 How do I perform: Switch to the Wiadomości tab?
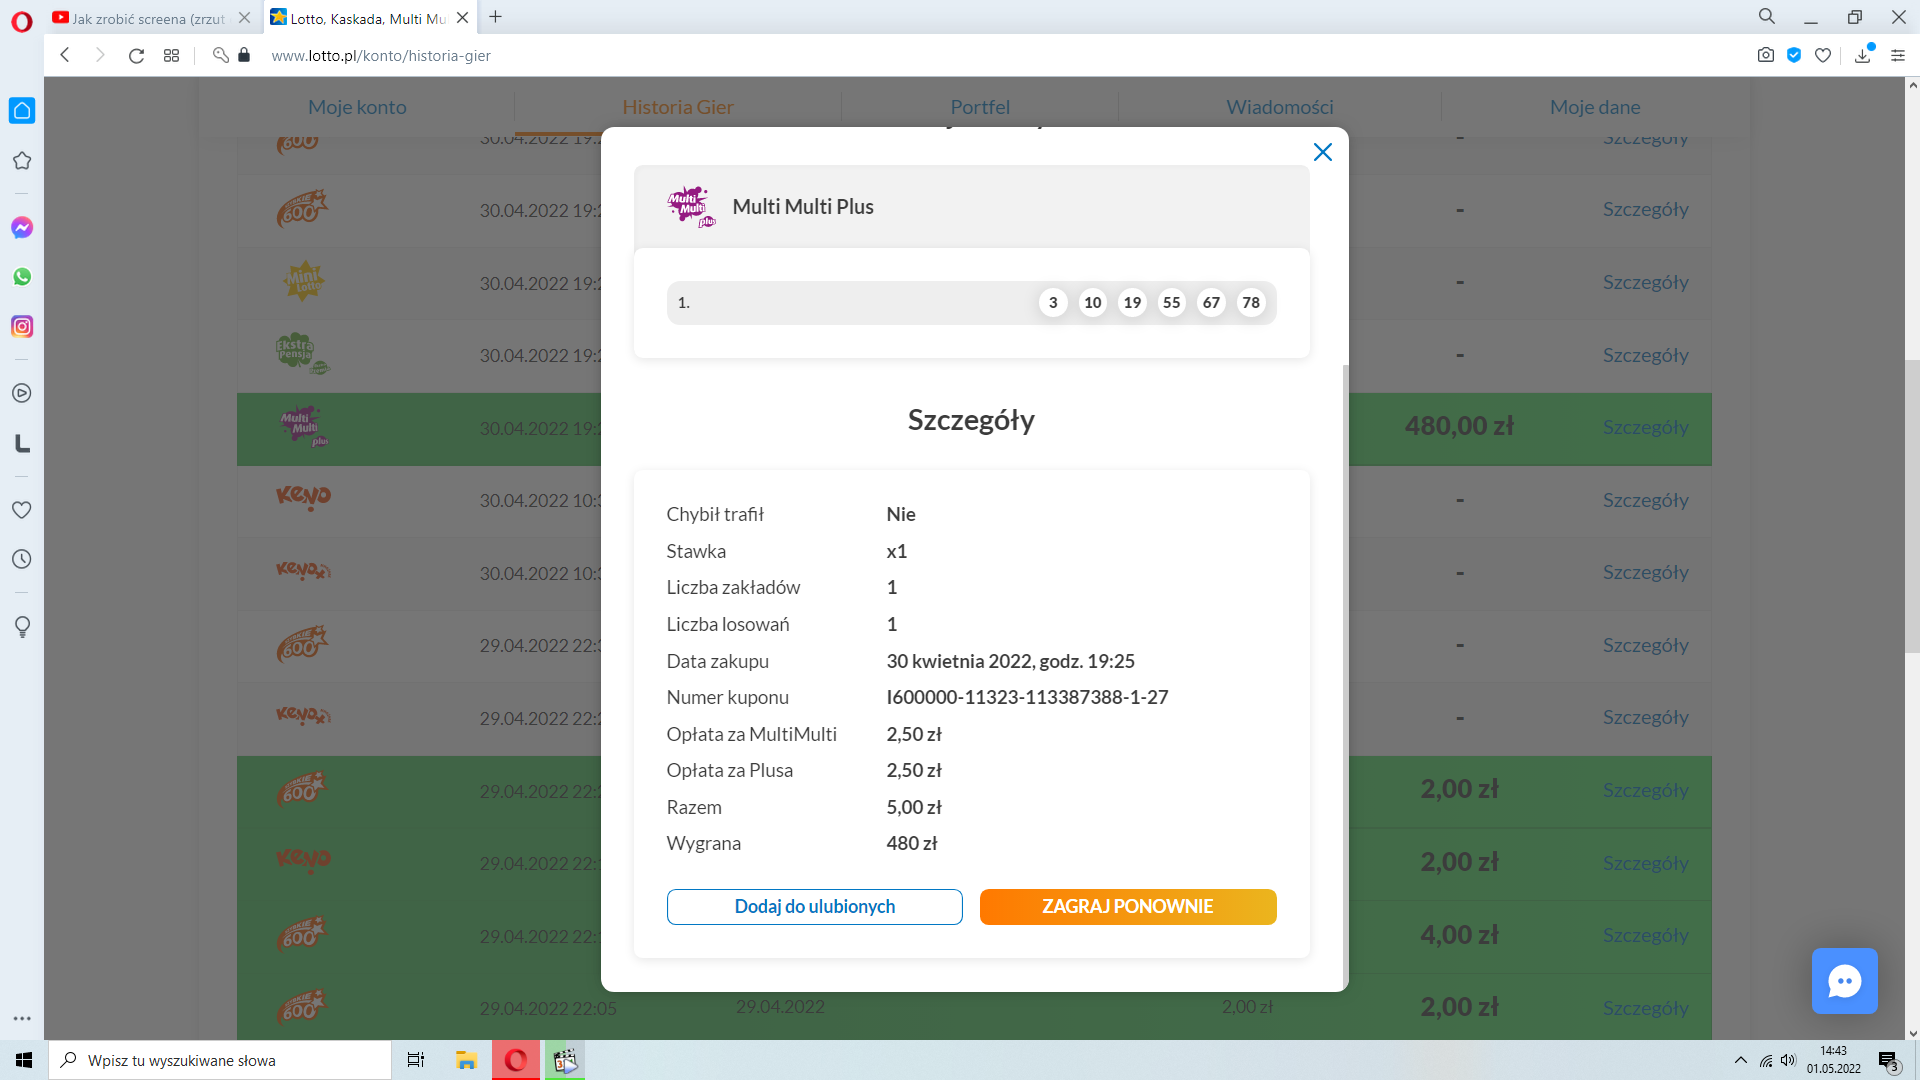click(x=1279, y=107)
